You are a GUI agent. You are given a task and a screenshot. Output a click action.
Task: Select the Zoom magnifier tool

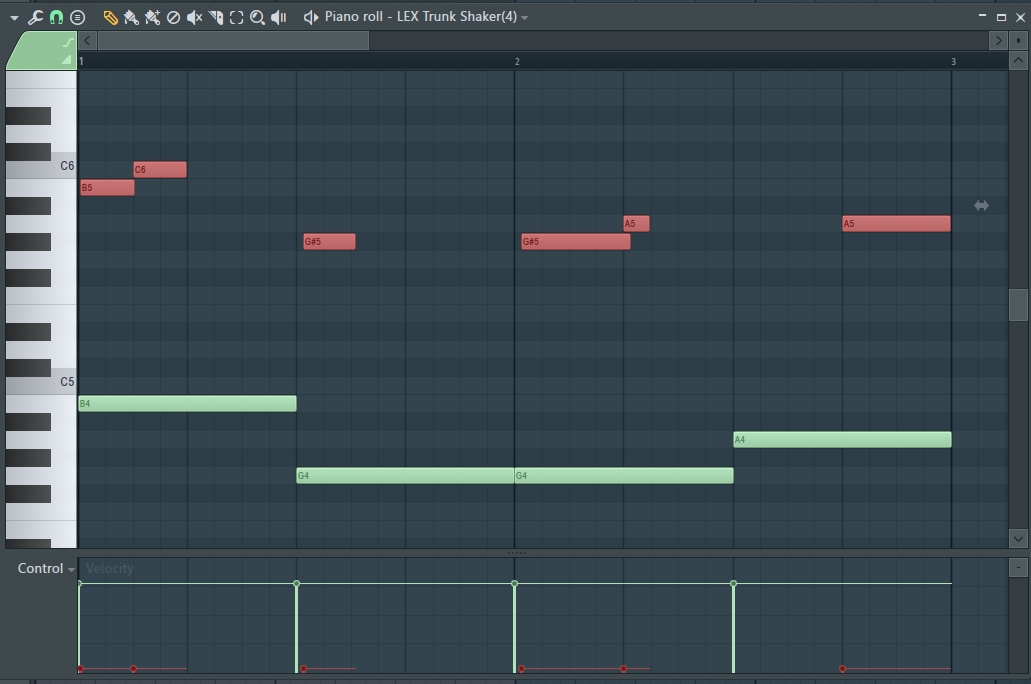tap(257, 17)
